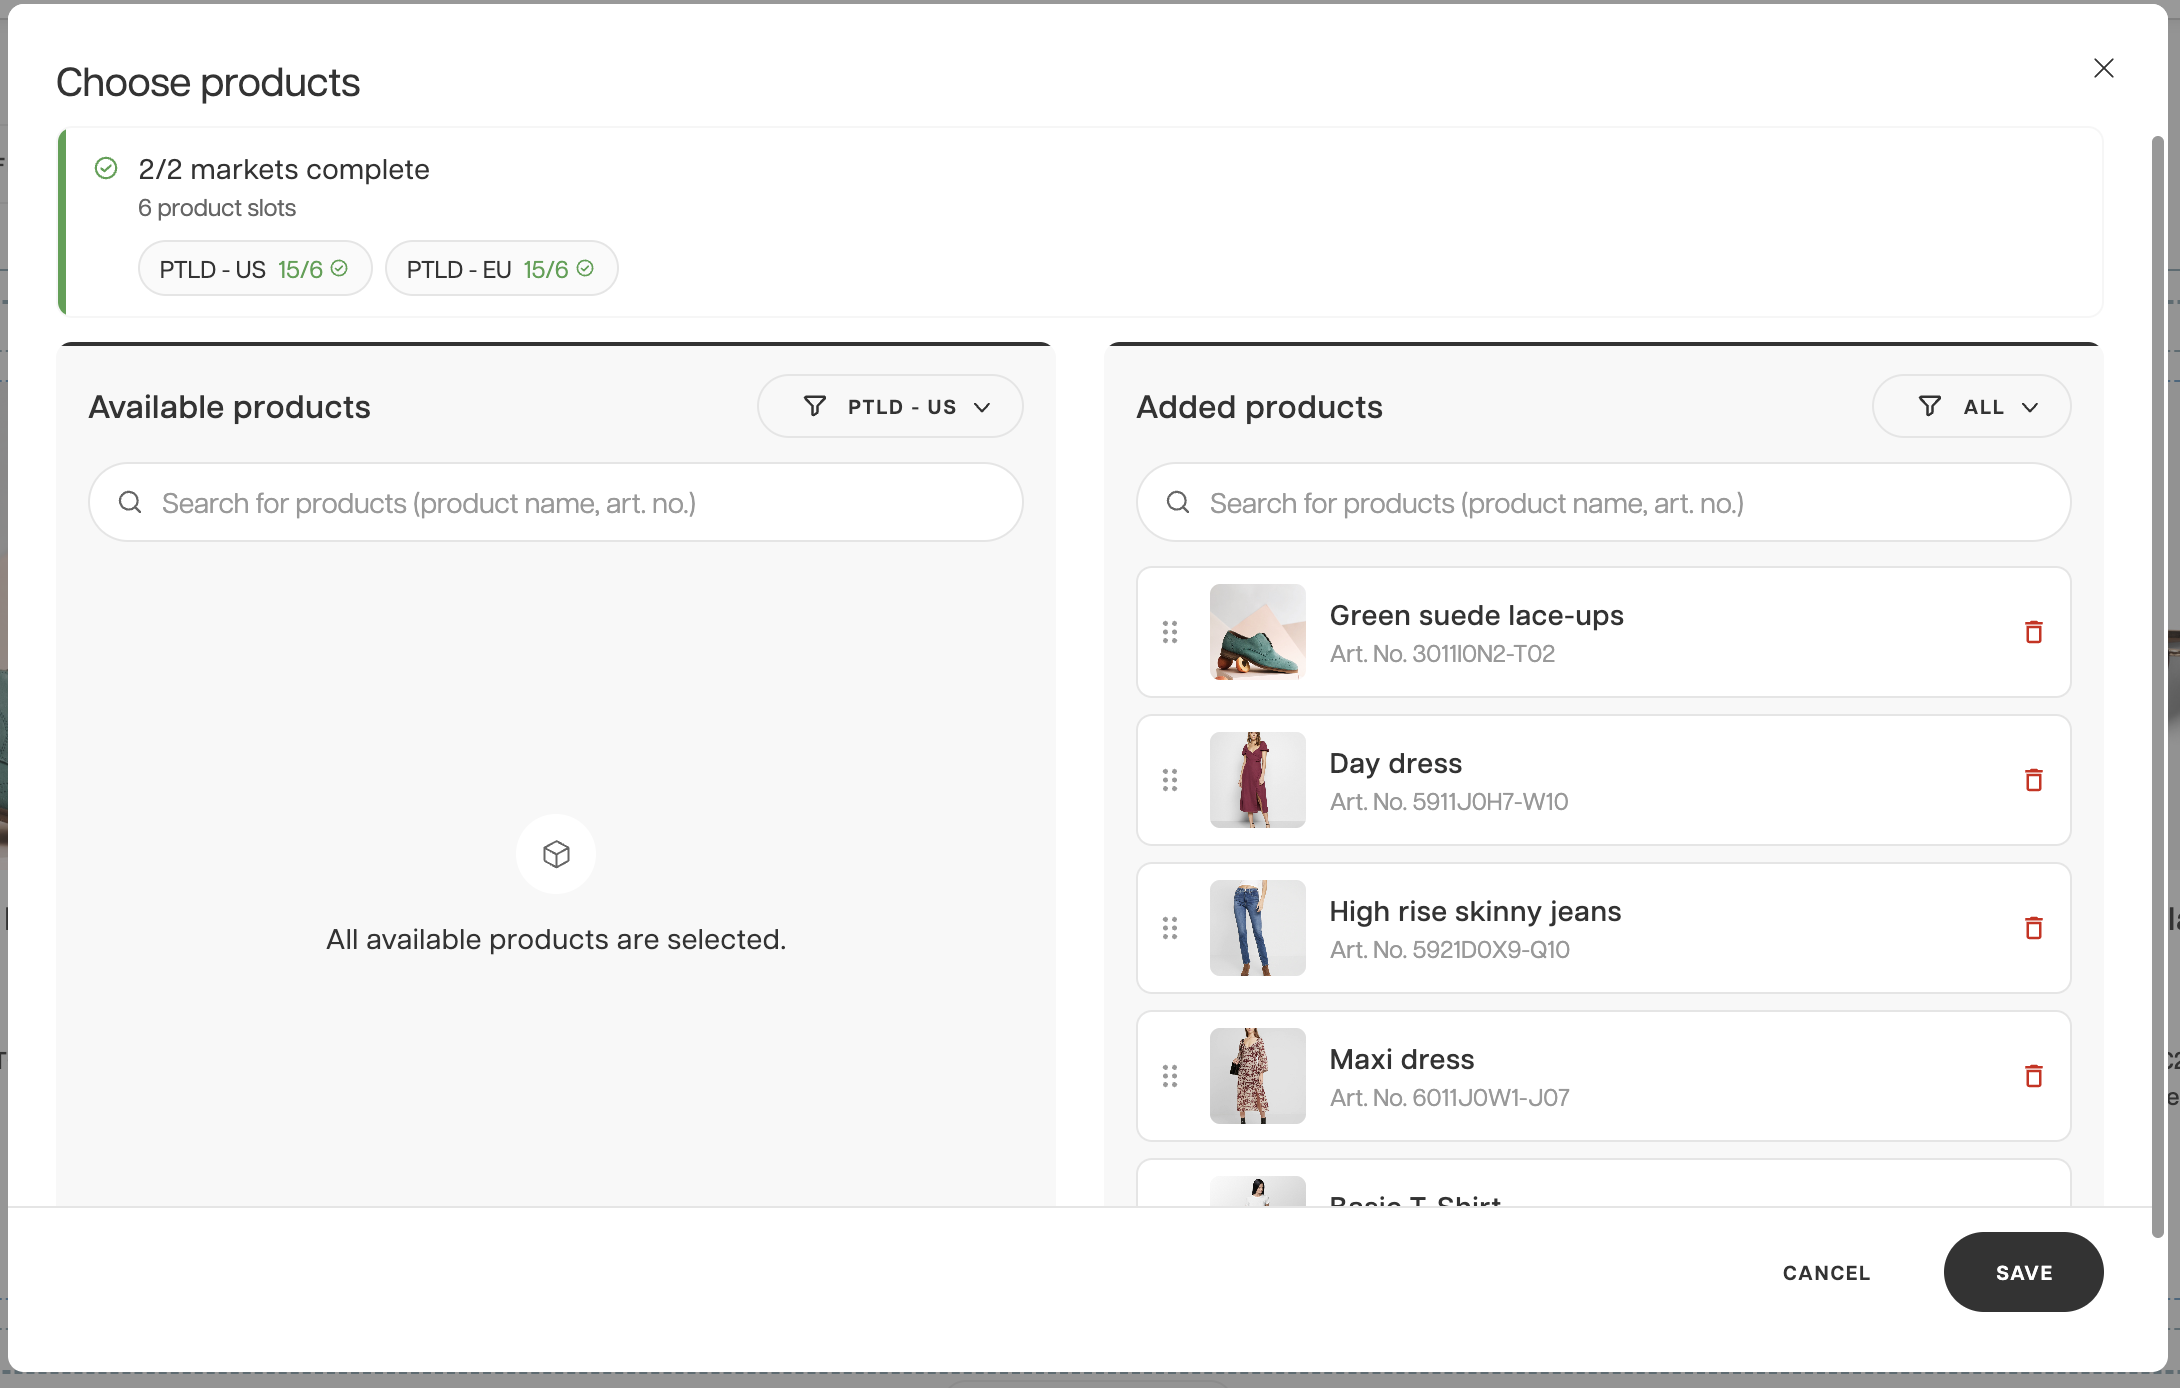The height and width of the screenshot is (1388, 2180).
Task: Remove Maxi dress via trash icon
Action: (2033, 1076)
